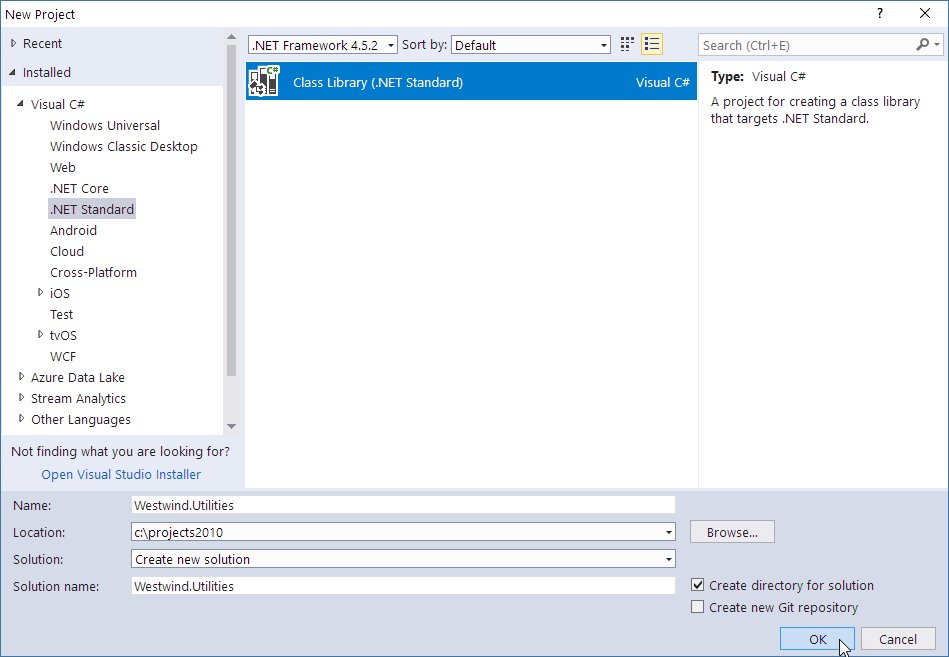This screenshot has height=657, width=949.
Task: Click inside the Name input field
Action: point(400,505)
